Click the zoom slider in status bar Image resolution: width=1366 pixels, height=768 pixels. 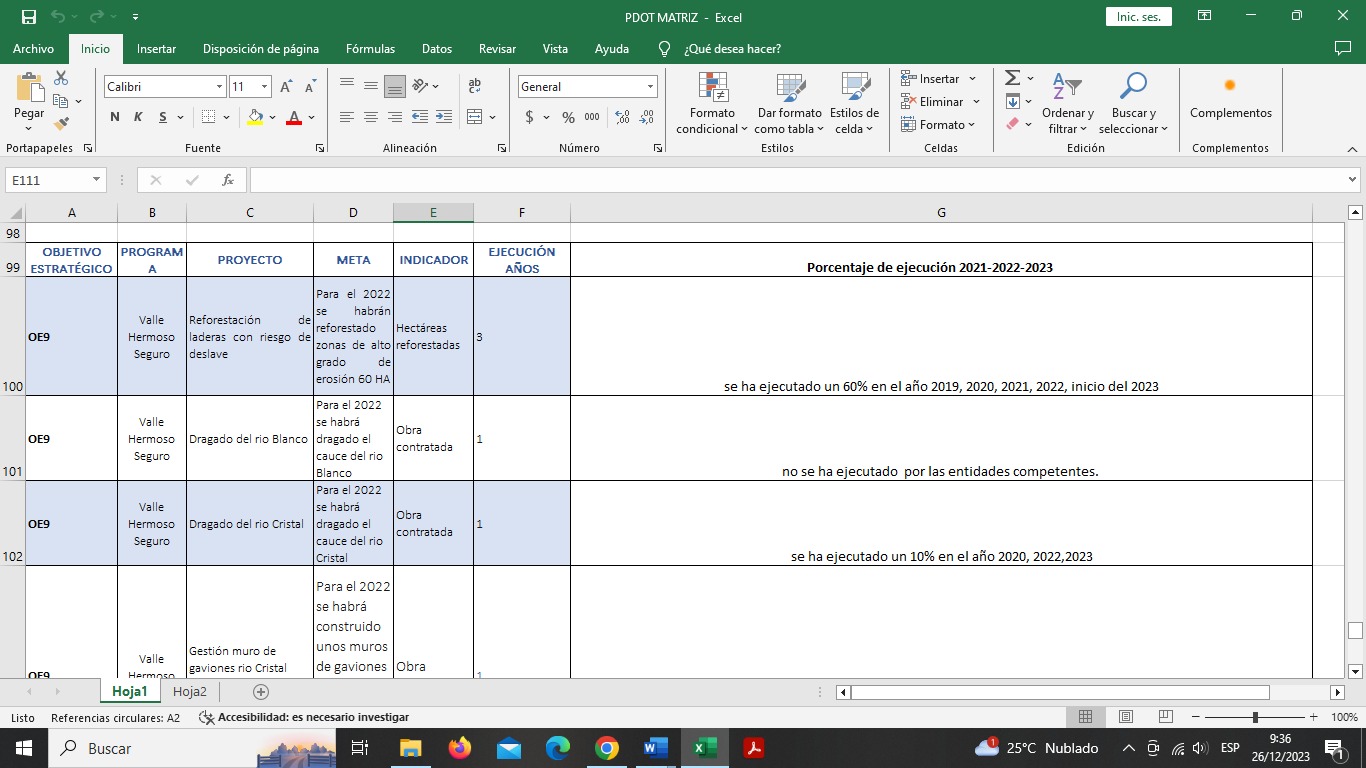[1255, 717]
